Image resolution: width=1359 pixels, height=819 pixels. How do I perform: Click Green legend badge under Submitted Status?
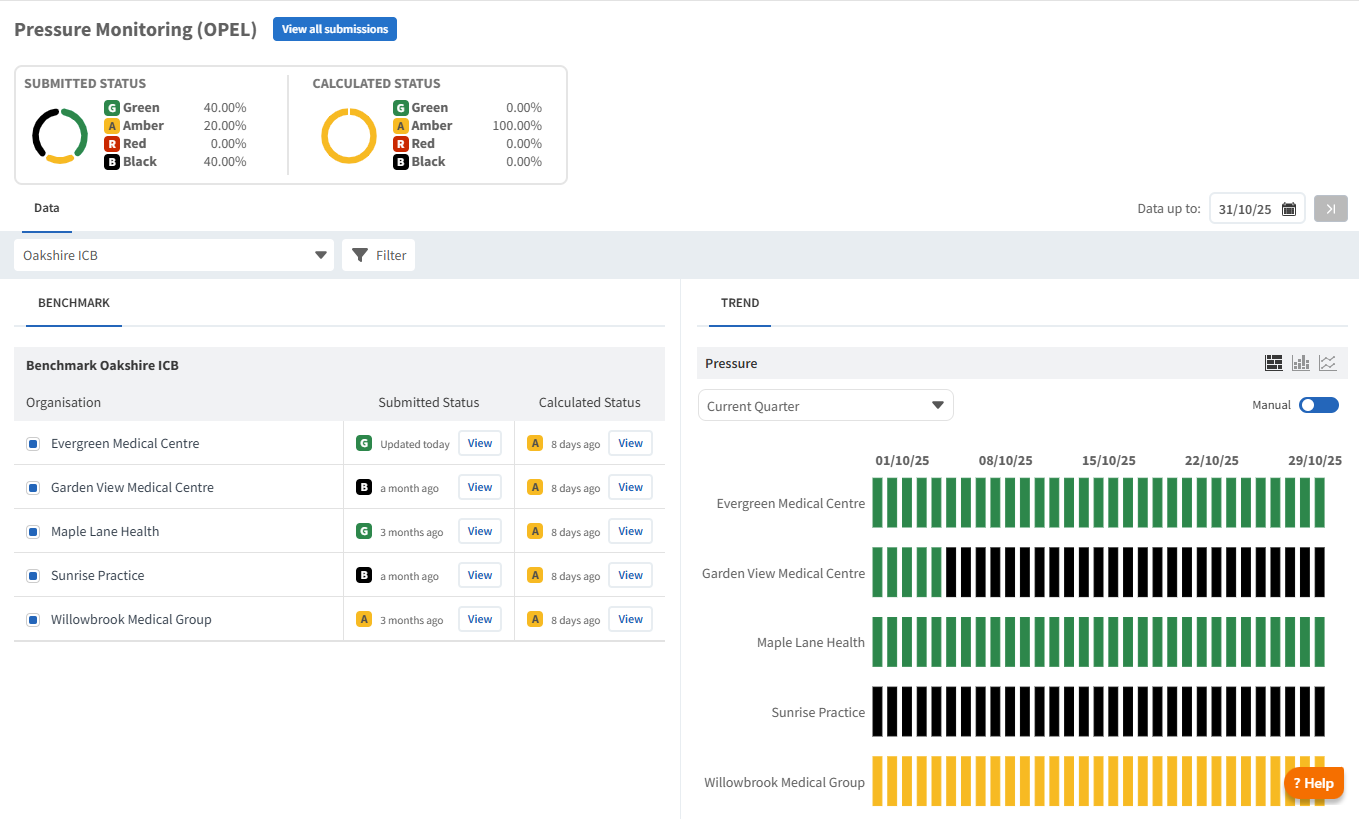[x=112, y=107]
